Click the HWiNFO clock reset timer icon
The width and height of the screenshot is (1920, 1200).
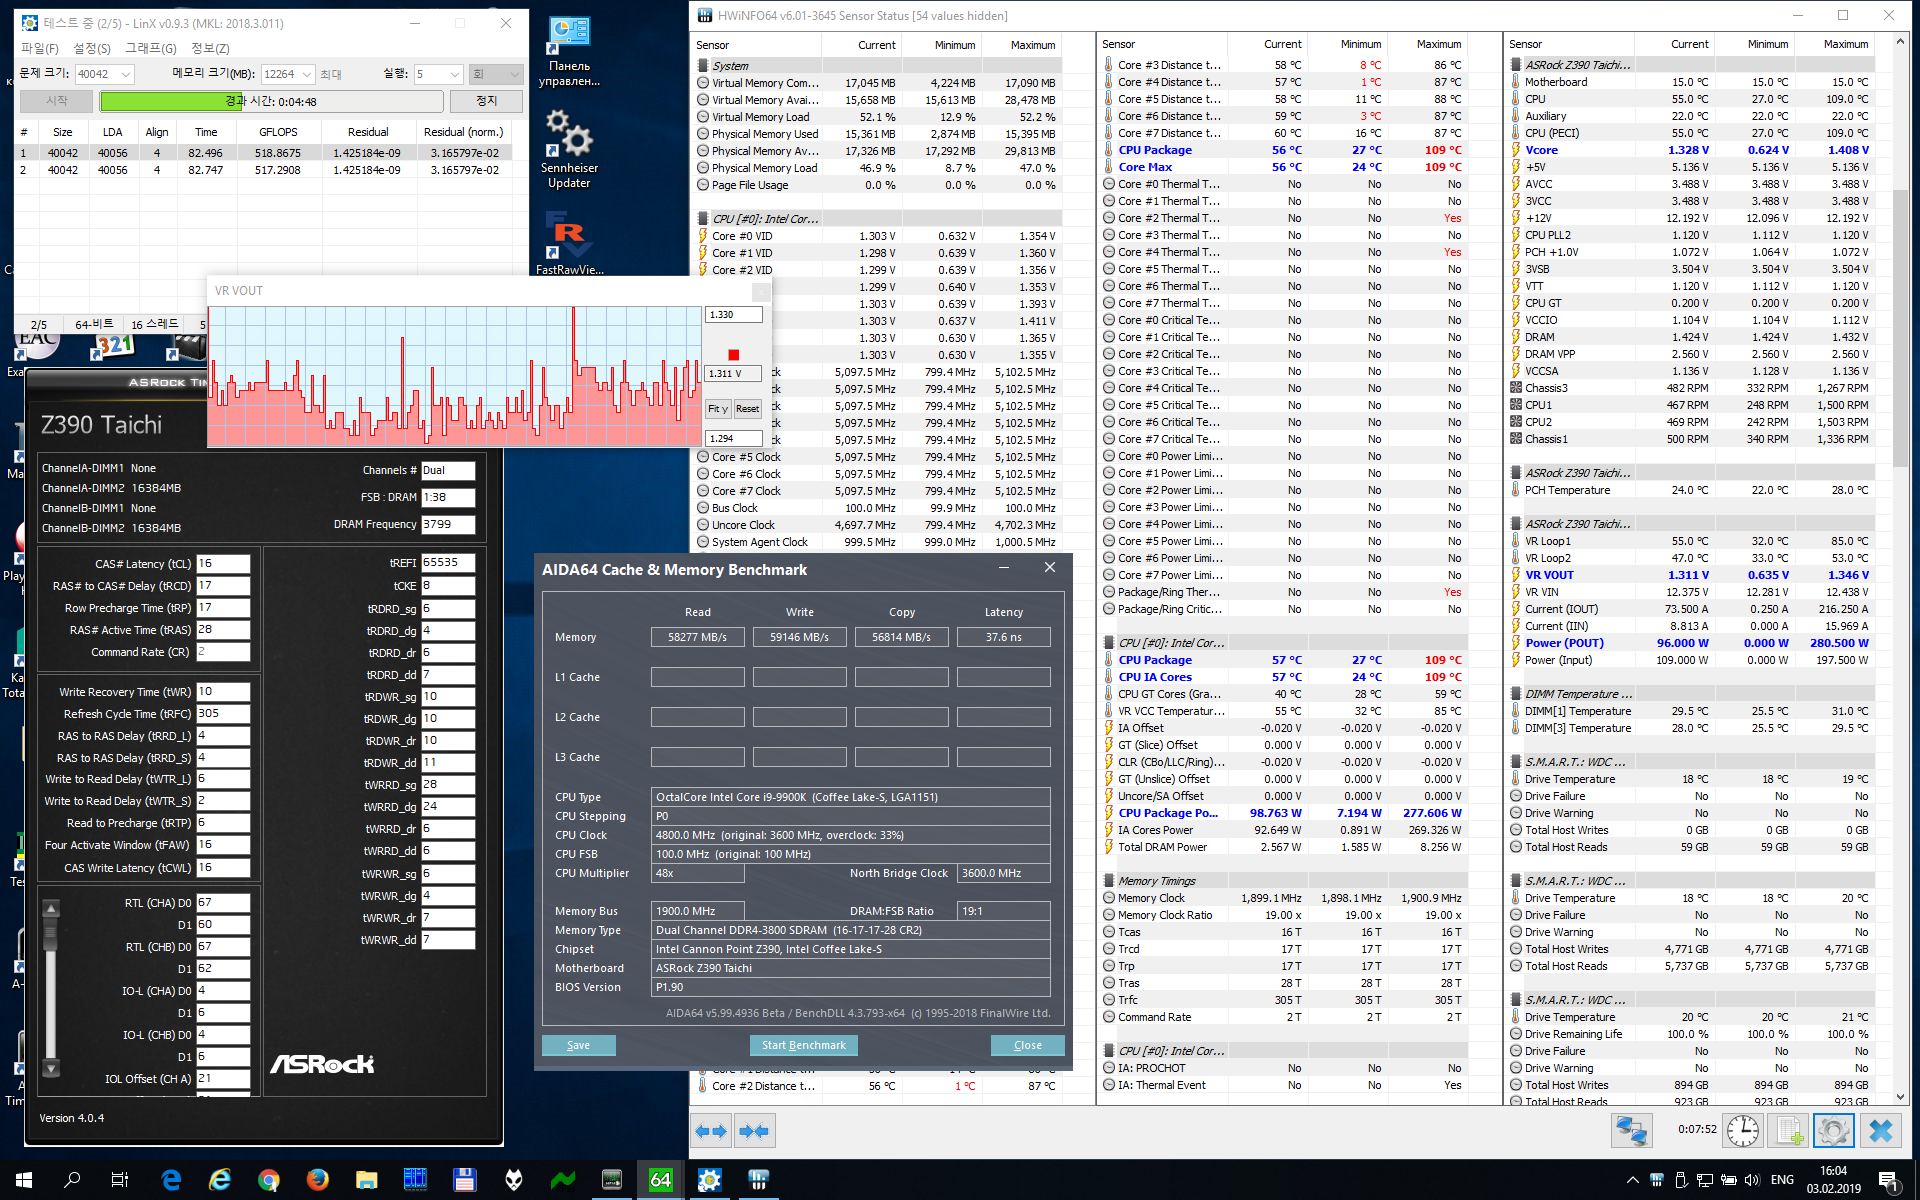tap(1743, 1131)
